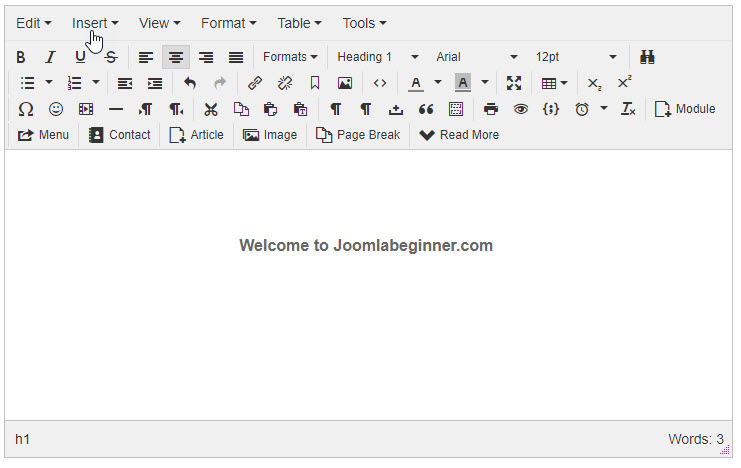Open the emoticons picker
The image size is (741, 468).
coord(56,109)
